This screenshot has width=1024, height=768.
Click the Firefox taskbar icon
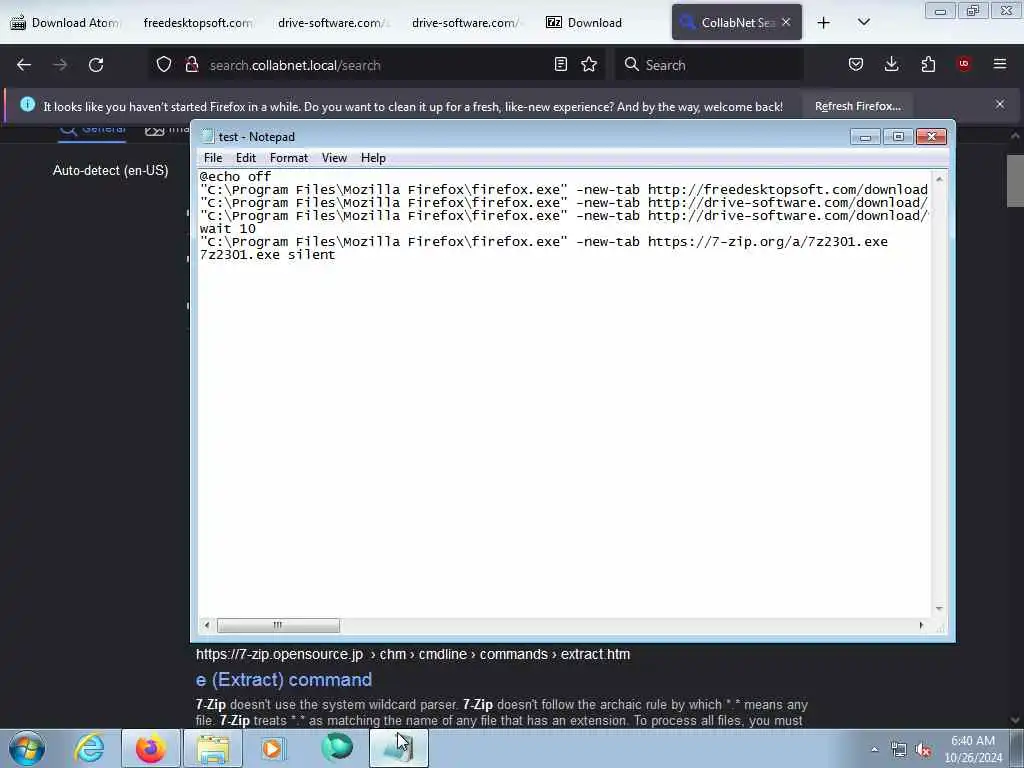pos(150,748)
